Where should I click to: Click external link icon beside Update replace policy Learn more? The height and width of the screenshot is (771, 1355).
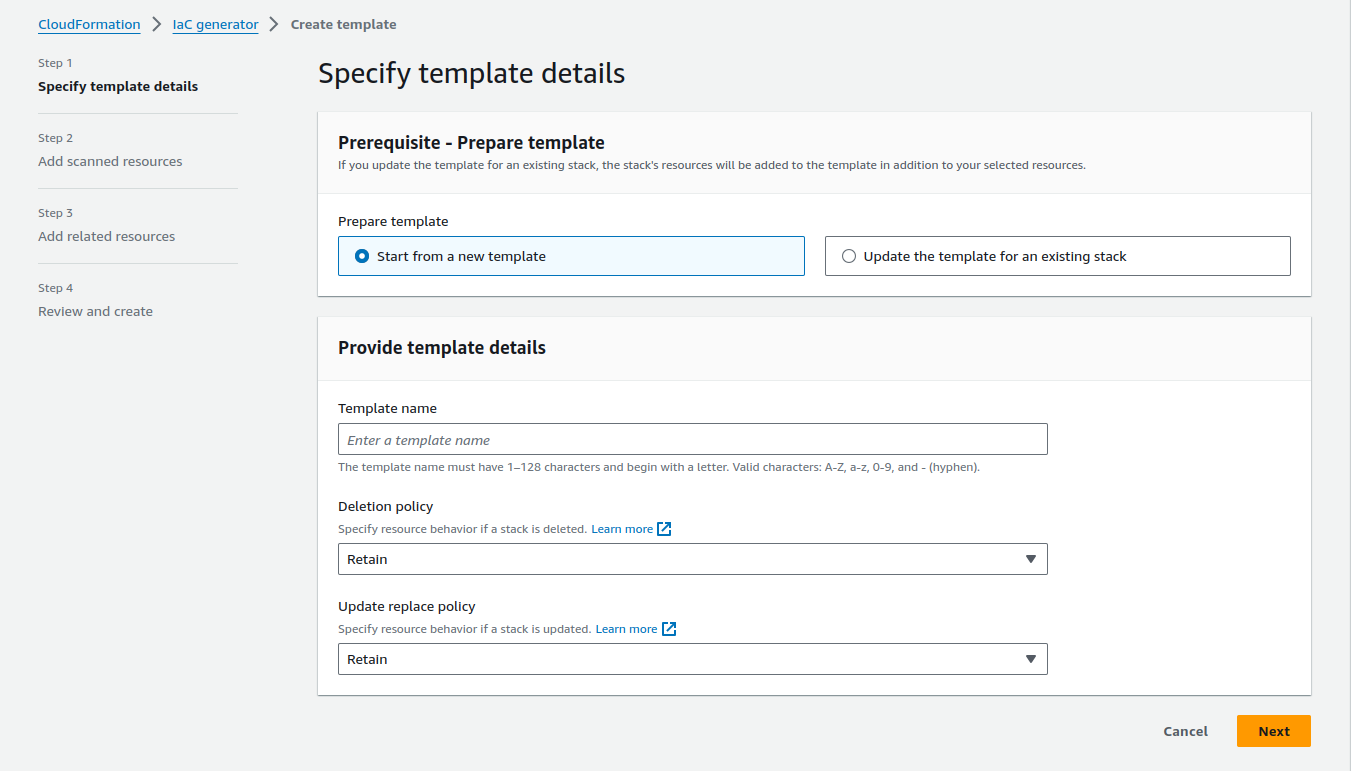tap(669, 629)
